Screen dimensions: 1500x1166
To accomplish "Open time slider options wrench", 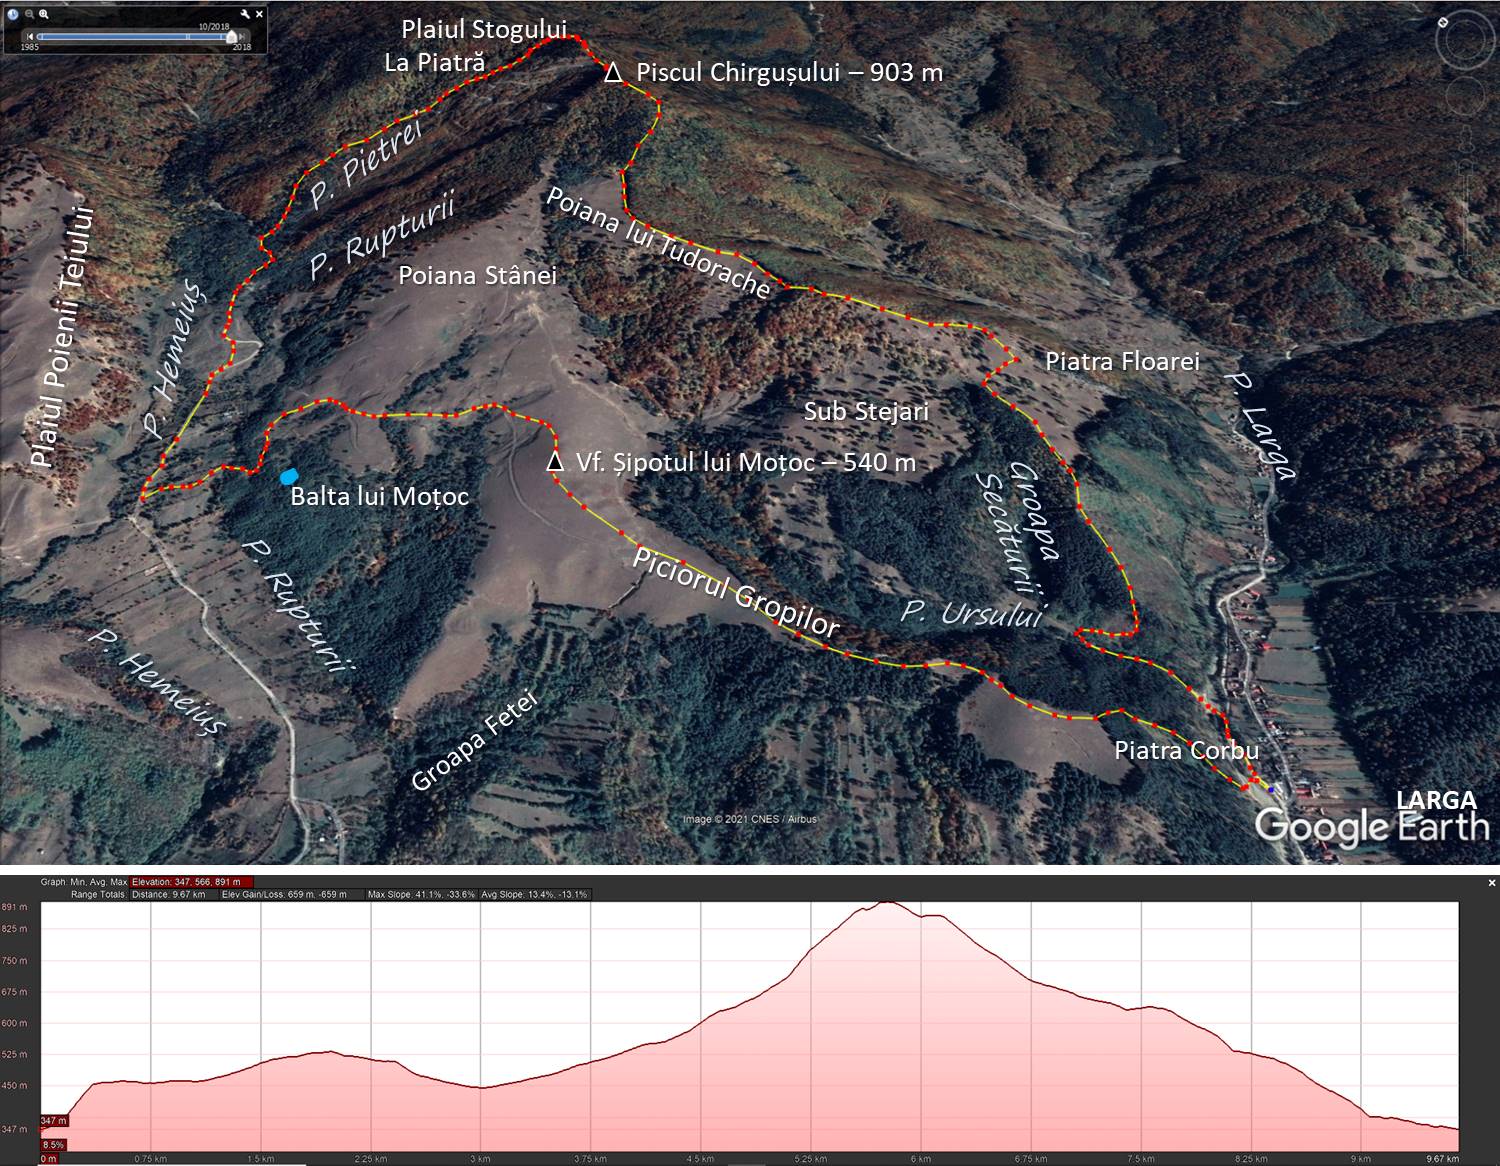I will [245, 15].
